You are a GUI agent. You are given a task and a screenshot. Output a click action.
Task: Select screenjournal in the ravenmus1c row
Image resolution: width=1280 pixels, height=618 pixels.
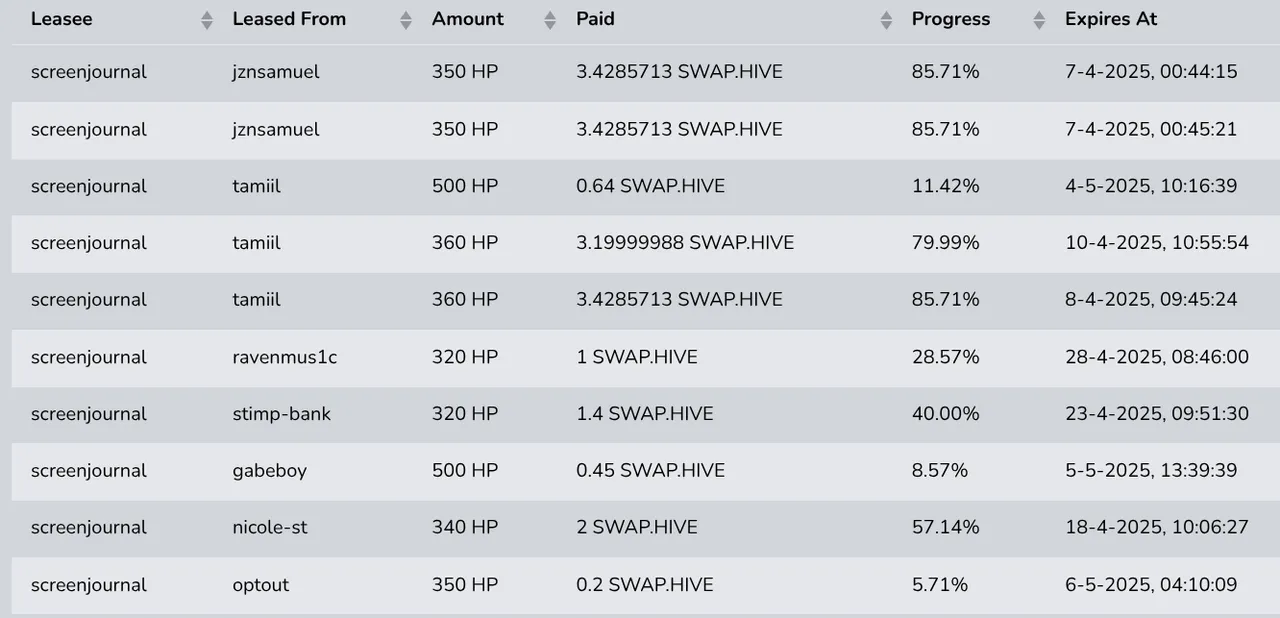click(x=89, y=357)
